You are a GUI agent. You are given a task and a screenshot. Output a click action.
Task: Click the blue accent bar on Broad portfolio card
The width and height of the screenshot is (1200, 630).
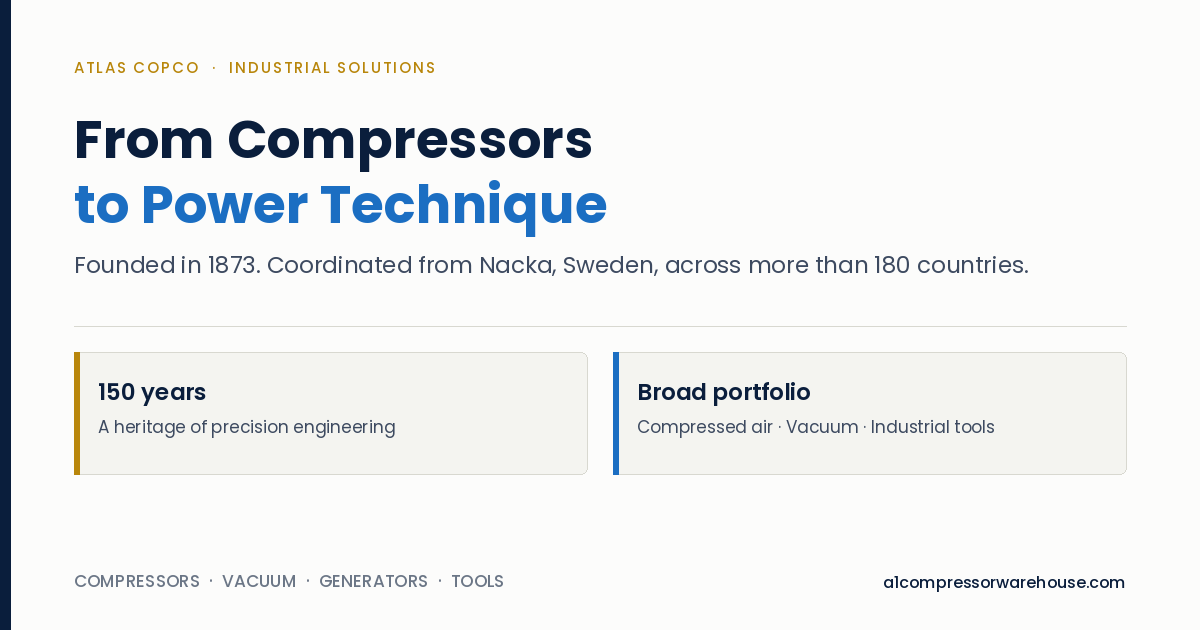pos(616,413)
